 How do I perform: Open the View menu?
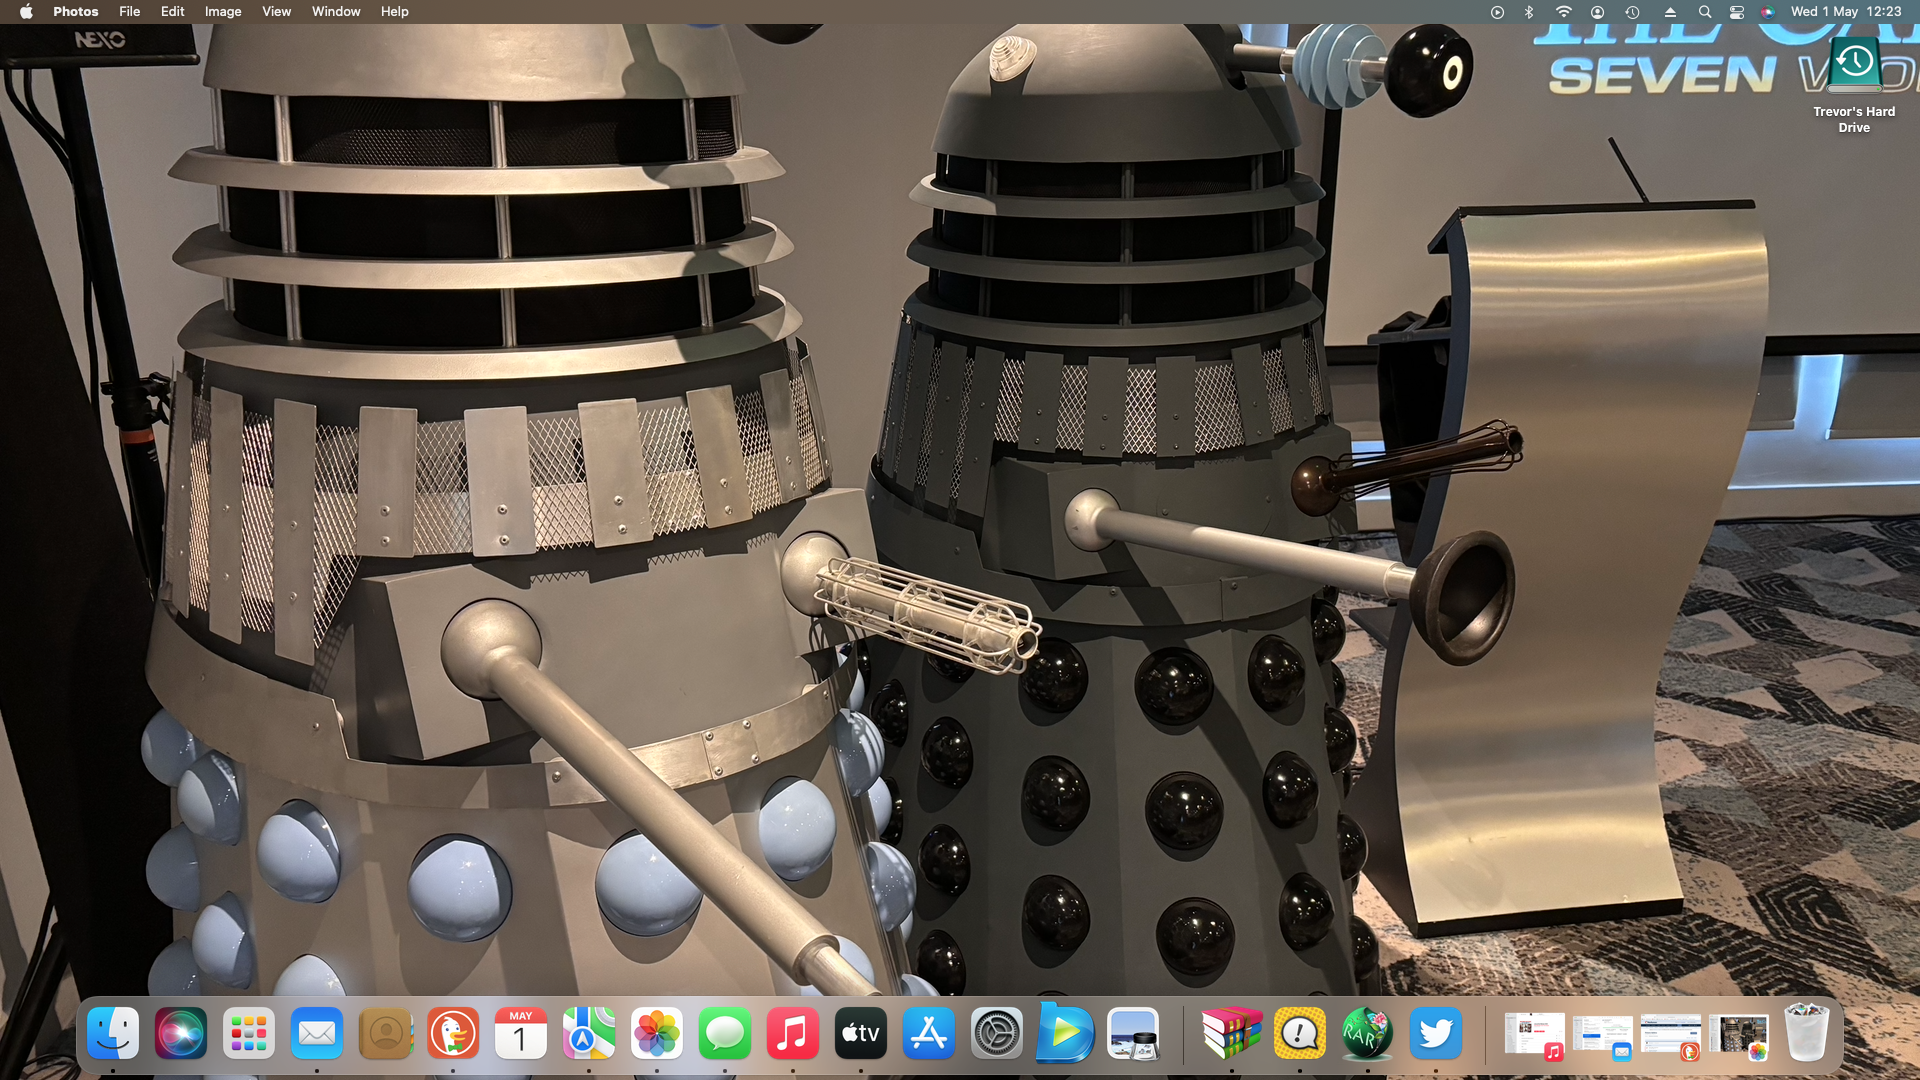pos(277,12)
